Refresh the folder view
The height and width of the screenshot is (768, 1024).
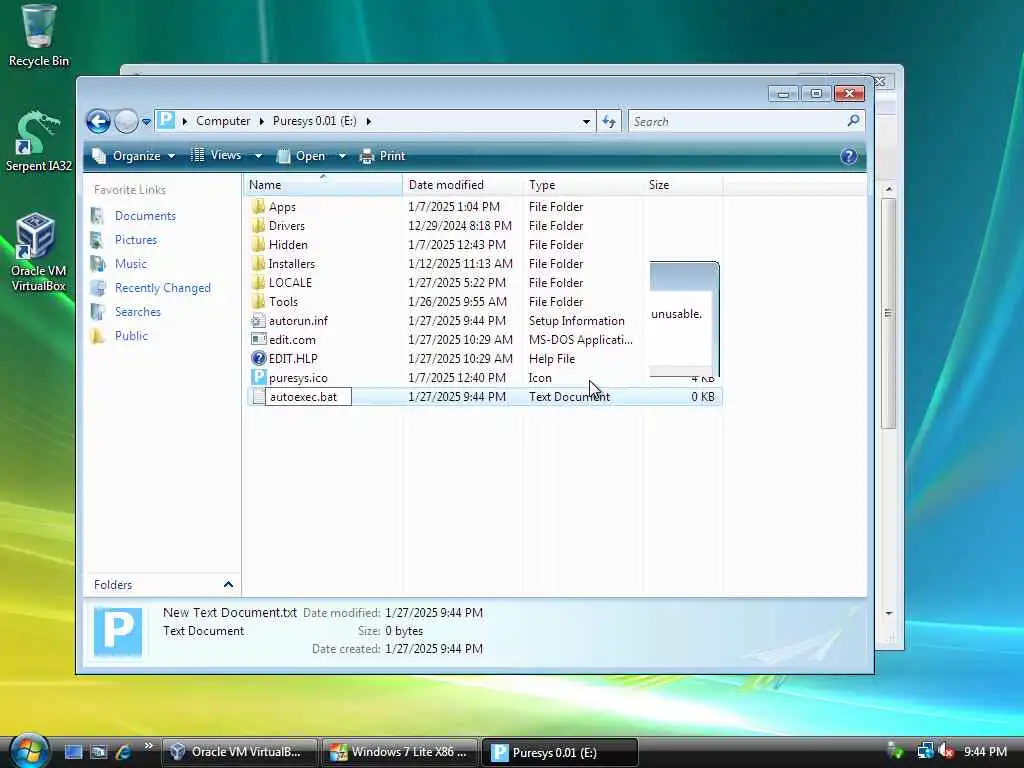[x=609, y=121]
